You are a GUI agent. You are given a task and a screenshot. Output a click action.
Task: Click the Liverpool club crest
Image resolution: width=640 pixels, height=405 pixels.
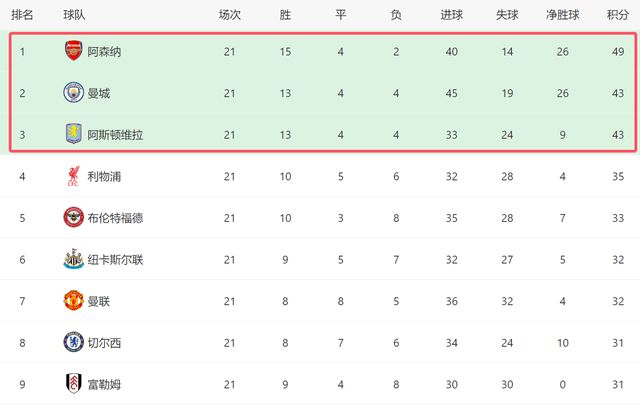[73, 176]
